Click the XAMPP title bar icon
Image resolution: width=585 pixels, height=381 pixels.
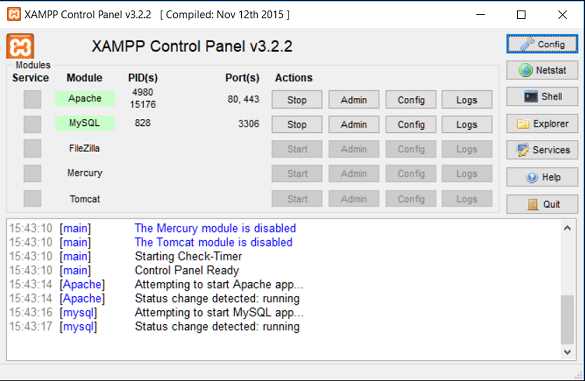coord(14,14)
